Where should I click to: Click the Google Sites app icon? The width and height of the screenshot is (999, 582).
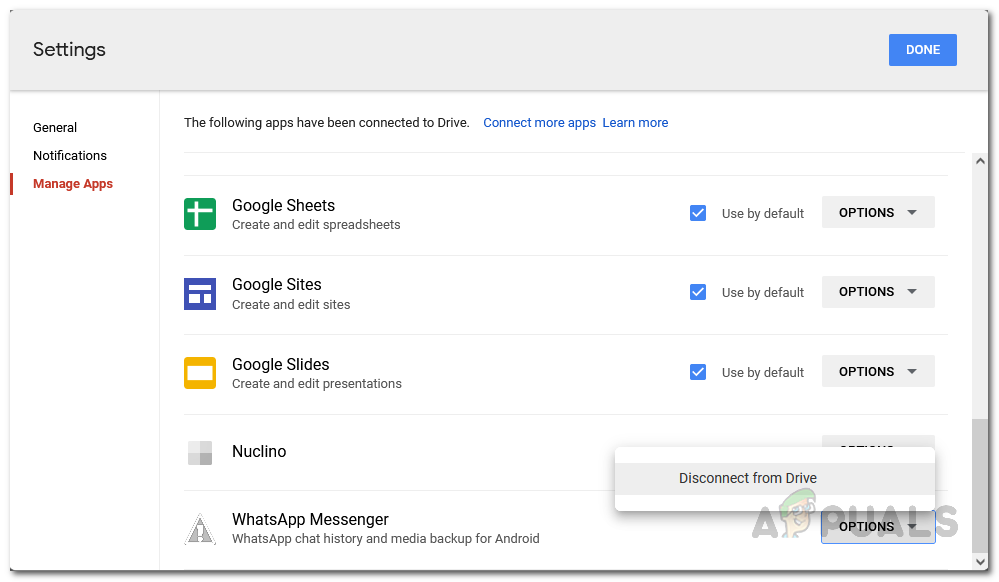click(200, 293)
